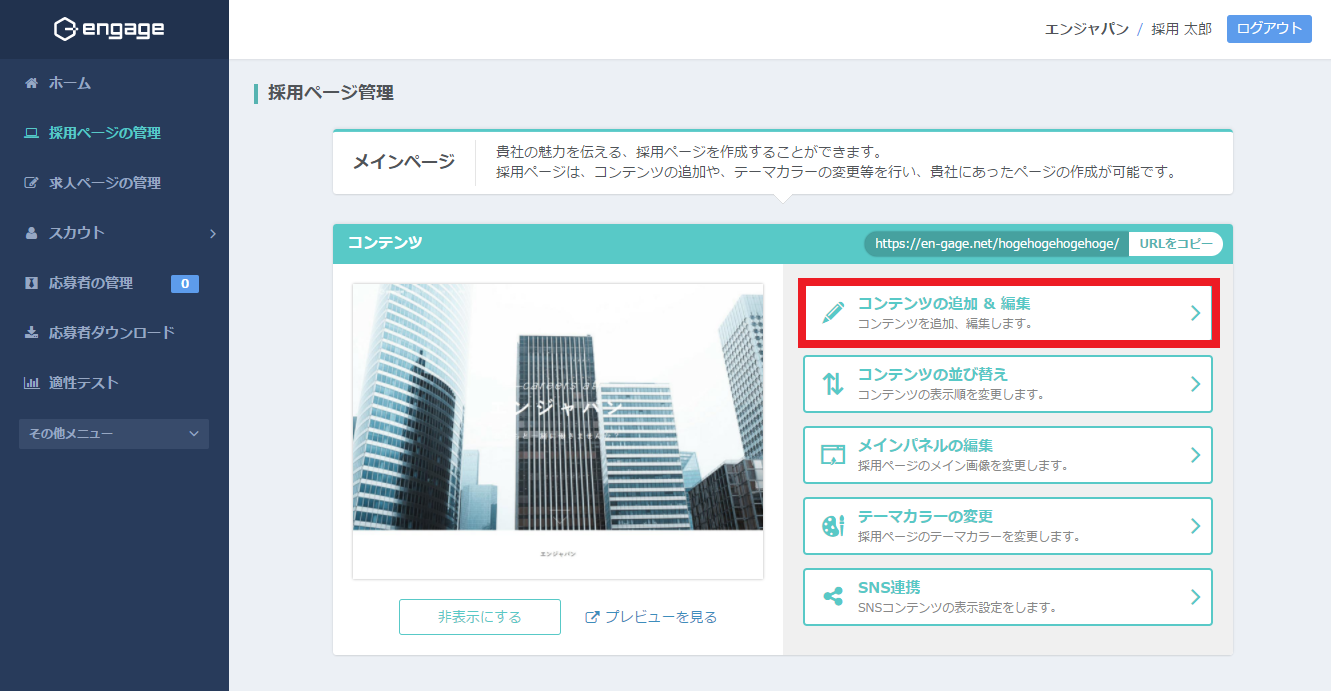Viewport: 1331px width, 691px height.
Task: Click the download icon beside 応募者ダウンロード
Action: tap(31, 333)
